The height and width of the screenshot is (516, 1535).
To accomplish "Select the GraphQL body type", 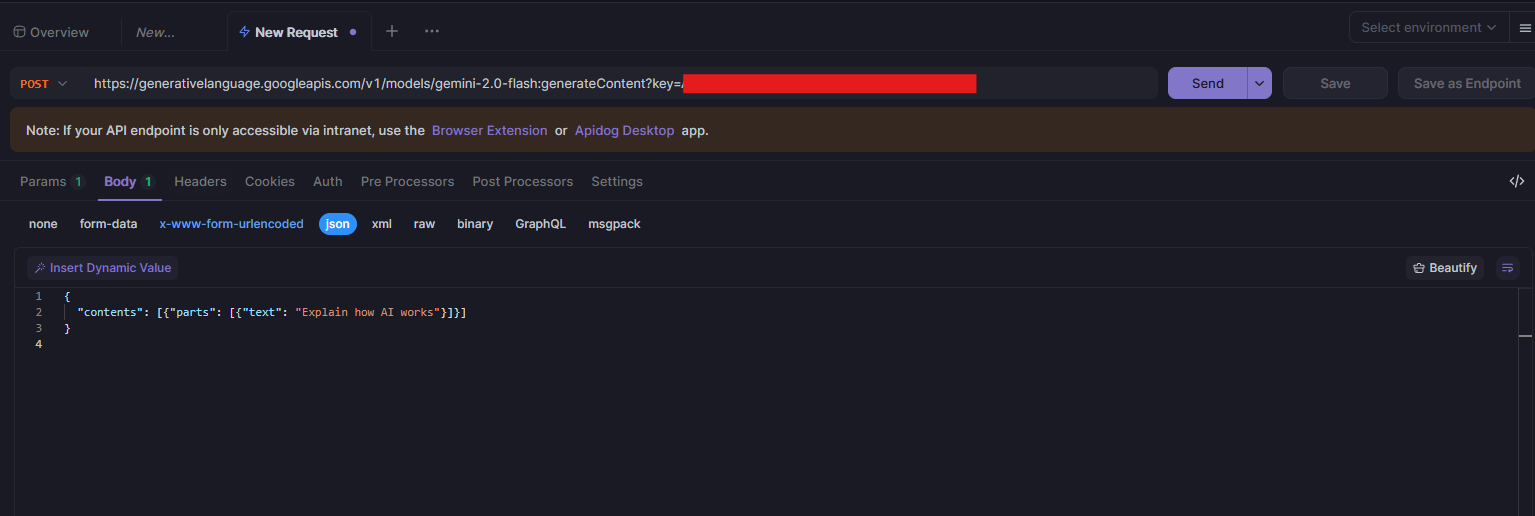I will [x=540, y=224].
